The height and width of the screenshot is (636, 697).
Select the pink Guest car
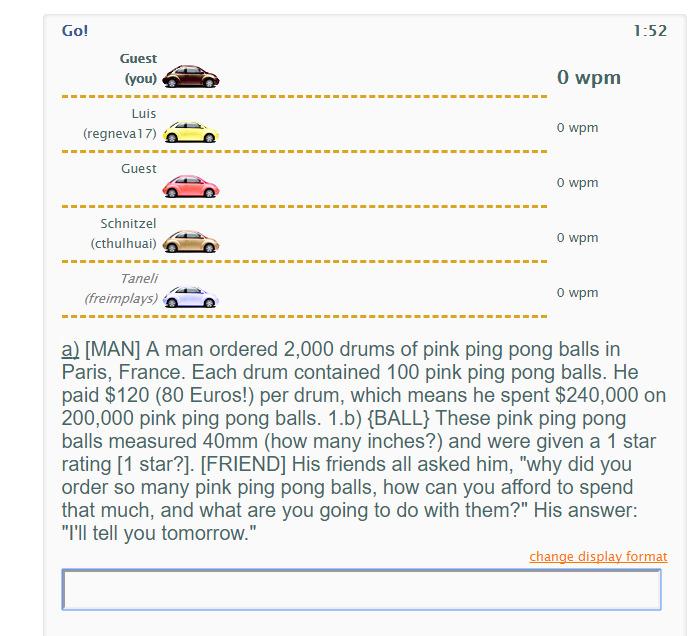(191, 187)
